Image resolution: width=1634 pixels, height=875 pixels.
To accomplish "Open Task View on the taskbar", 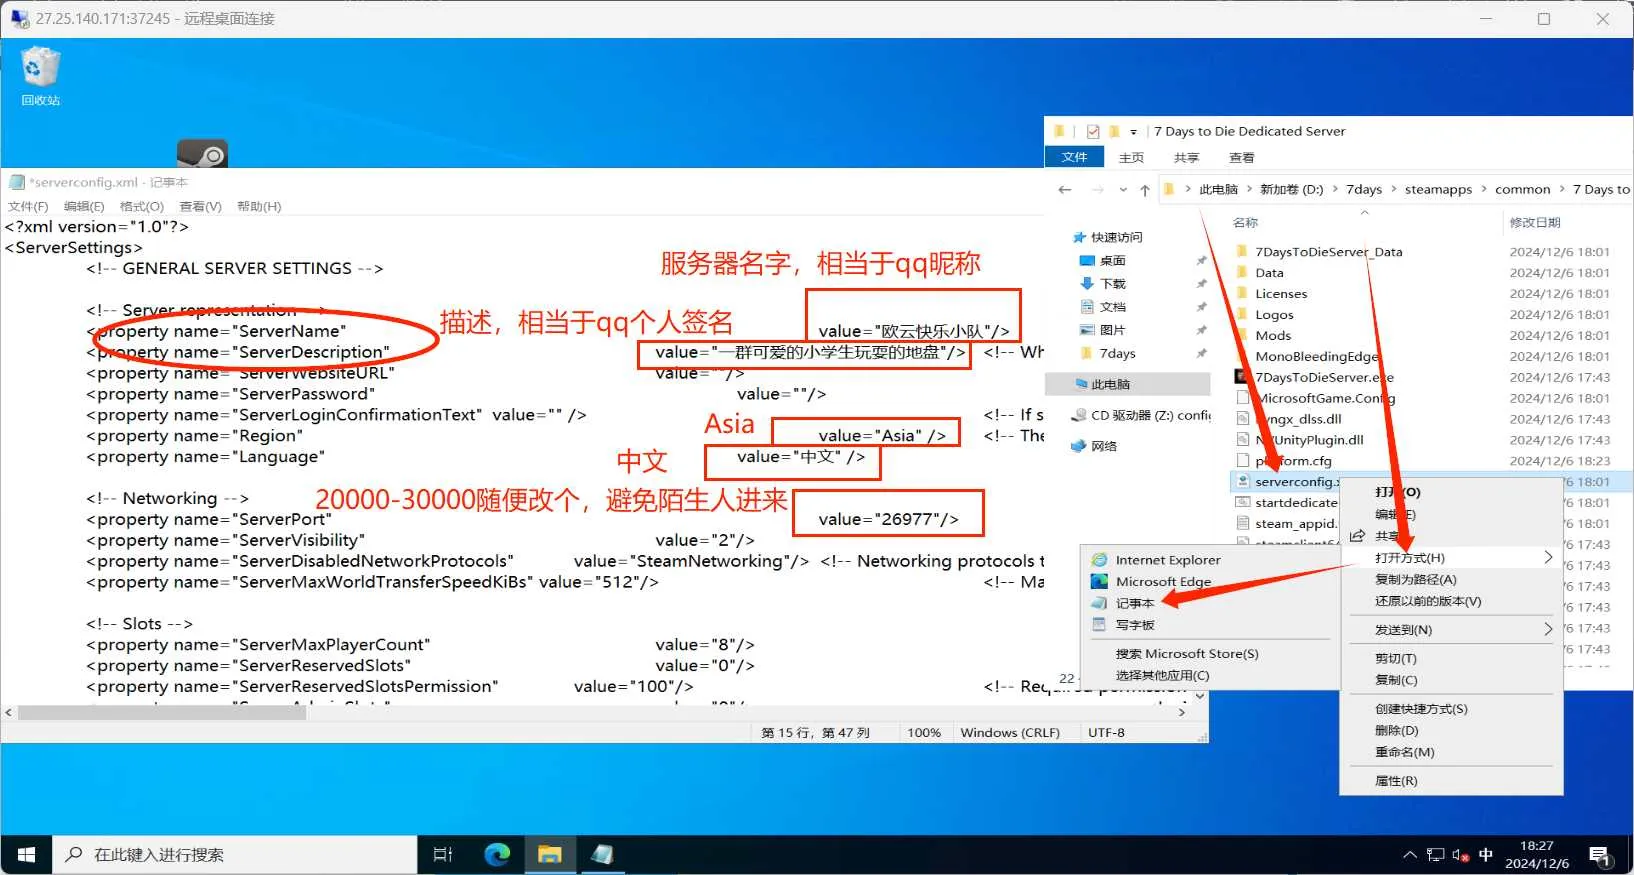I will [x=443, y=855].
